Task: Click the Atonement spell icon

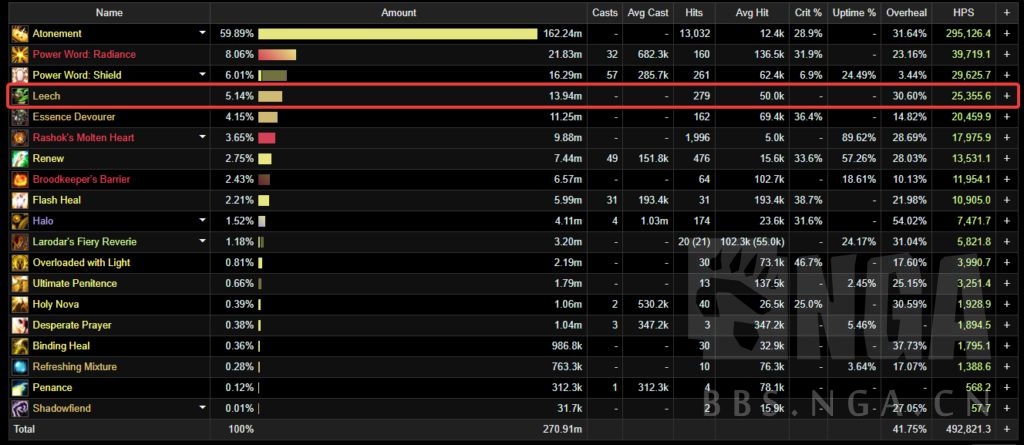Action: coord(20,33)
